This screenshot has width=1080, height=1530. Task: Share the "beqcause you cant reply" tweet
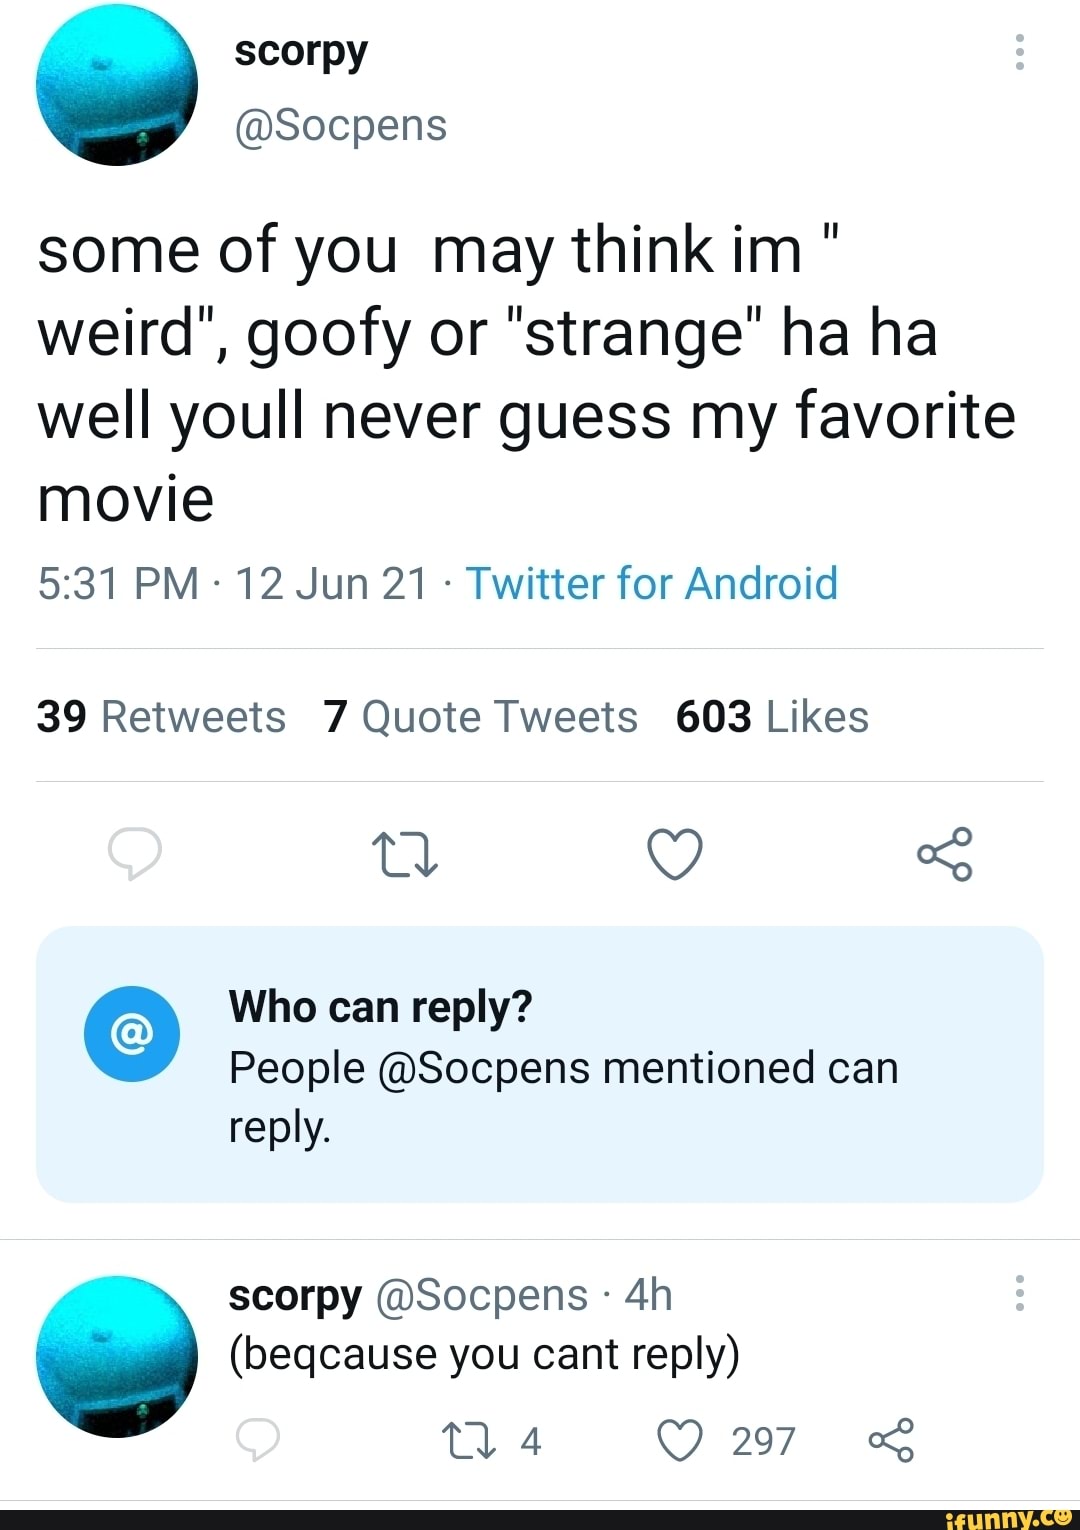tap(891, 1440)
